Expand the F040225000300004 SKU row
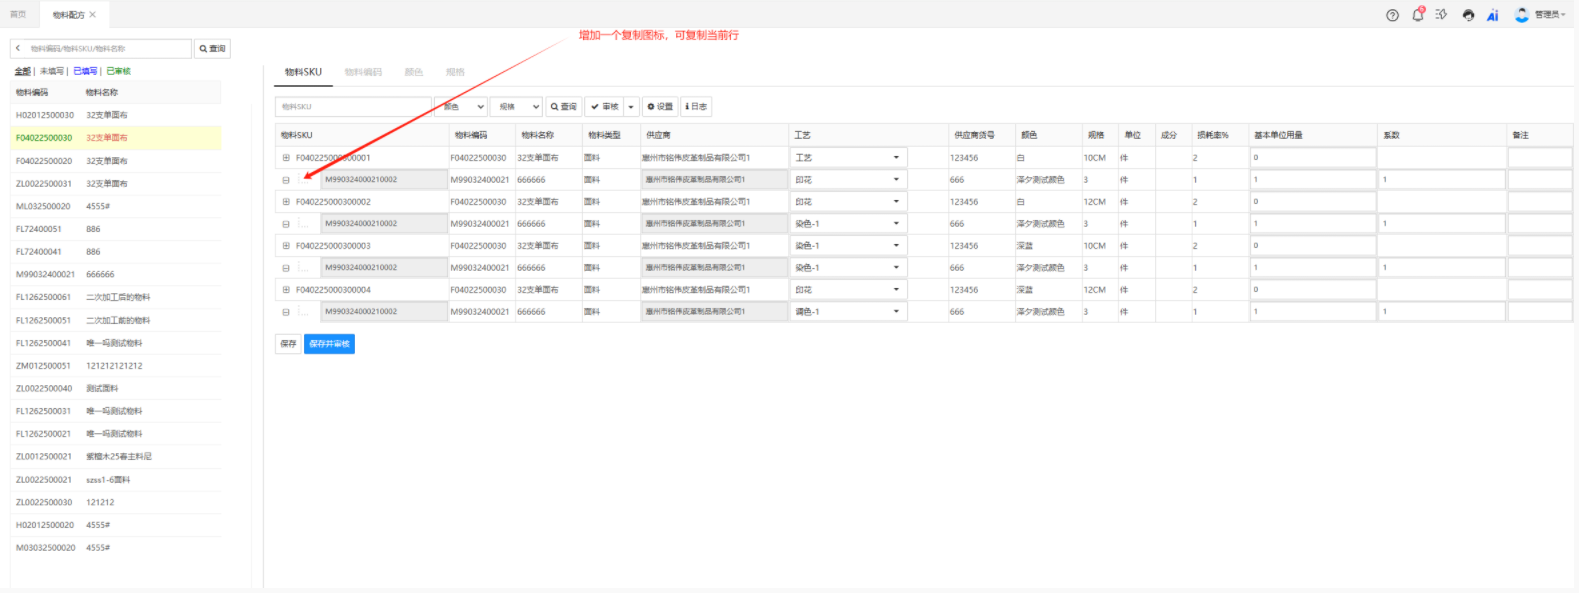This screenshot has height=593, width=1579. (x=286, y=290)
